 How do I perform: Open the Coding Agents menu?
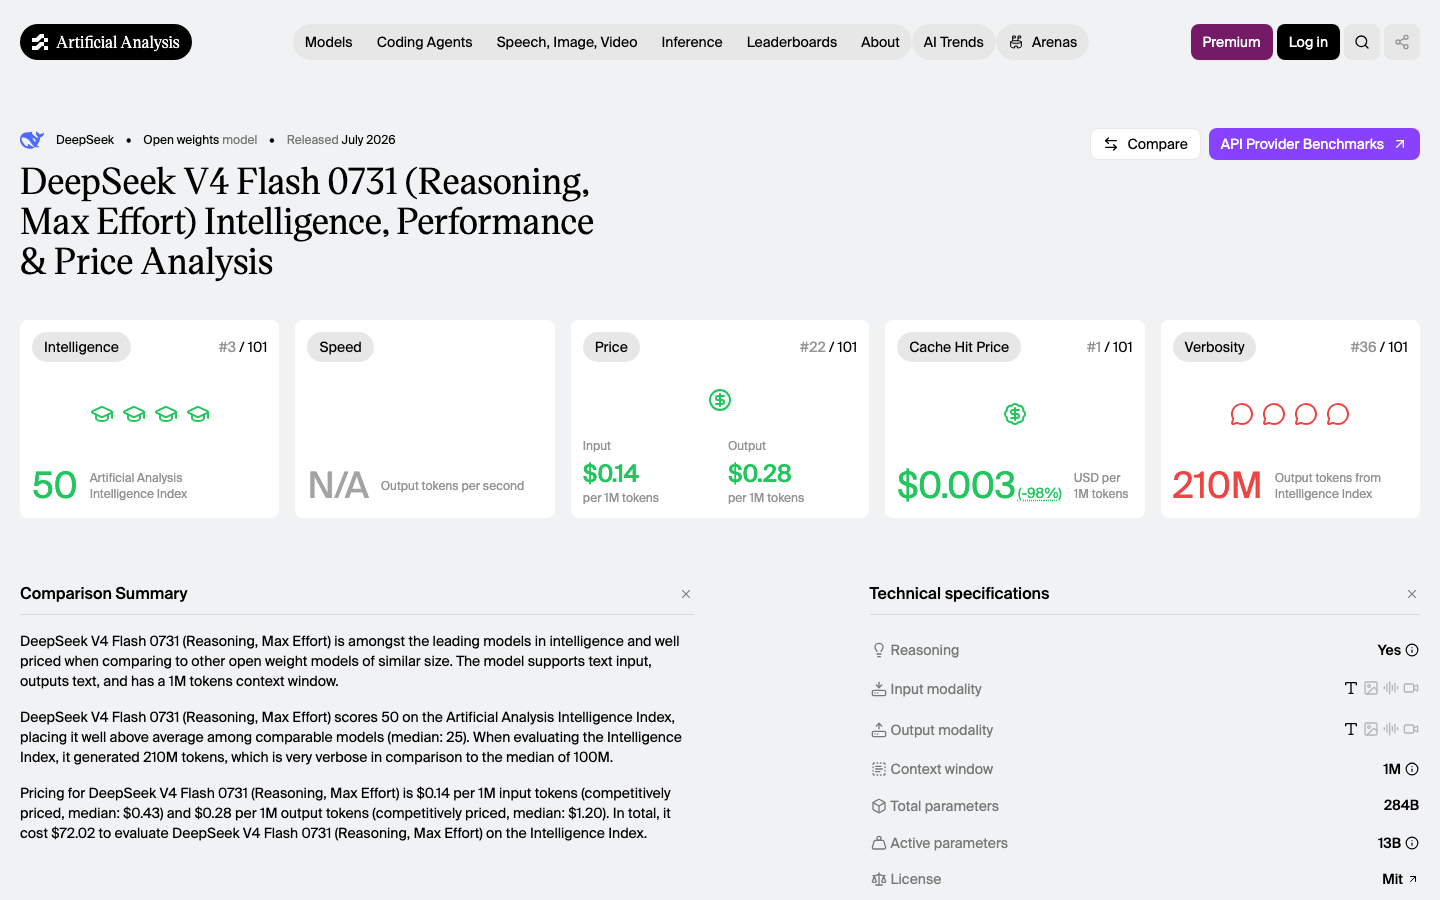[425, 42]
